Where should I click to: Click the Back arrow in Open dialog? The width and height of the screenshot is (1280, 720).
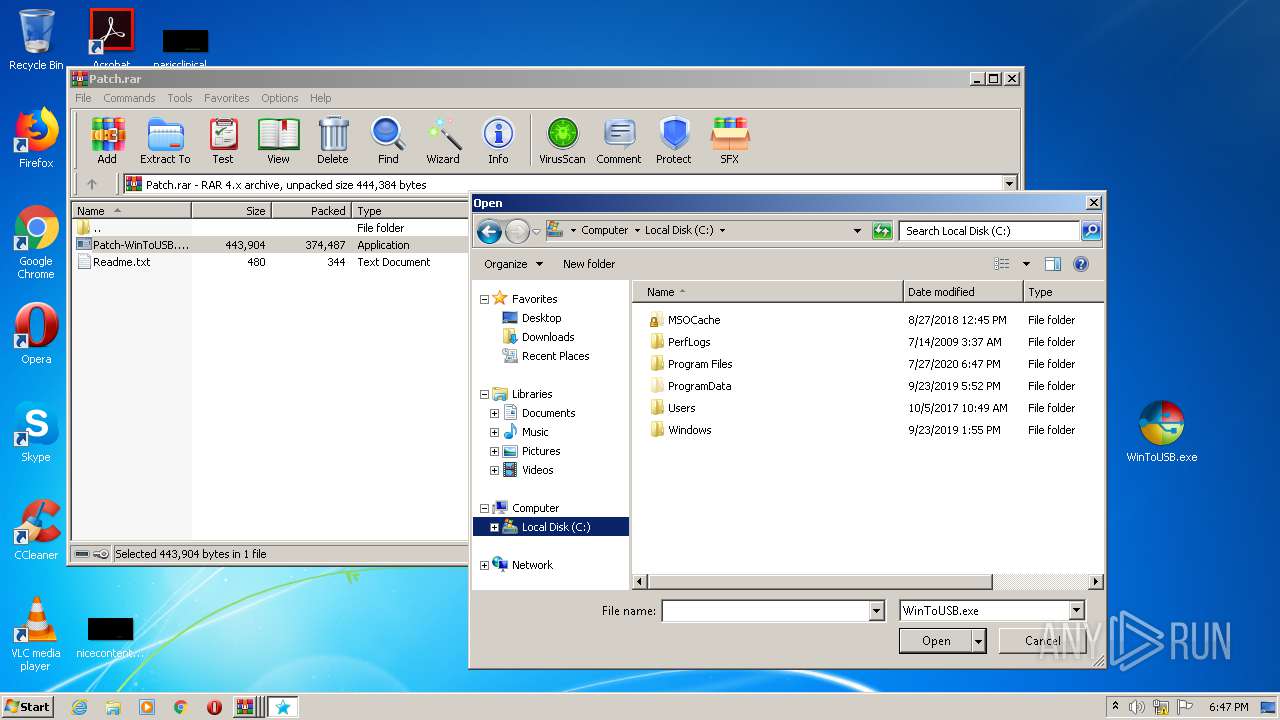(x=489, y=232)
